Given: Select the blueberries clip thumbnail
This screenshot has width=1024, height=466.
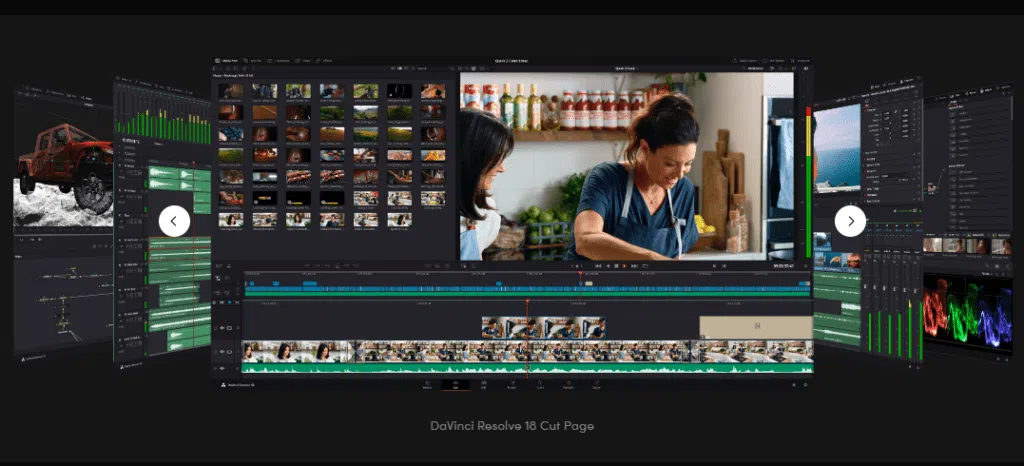Looking at the screenshot, I should 231,134.
